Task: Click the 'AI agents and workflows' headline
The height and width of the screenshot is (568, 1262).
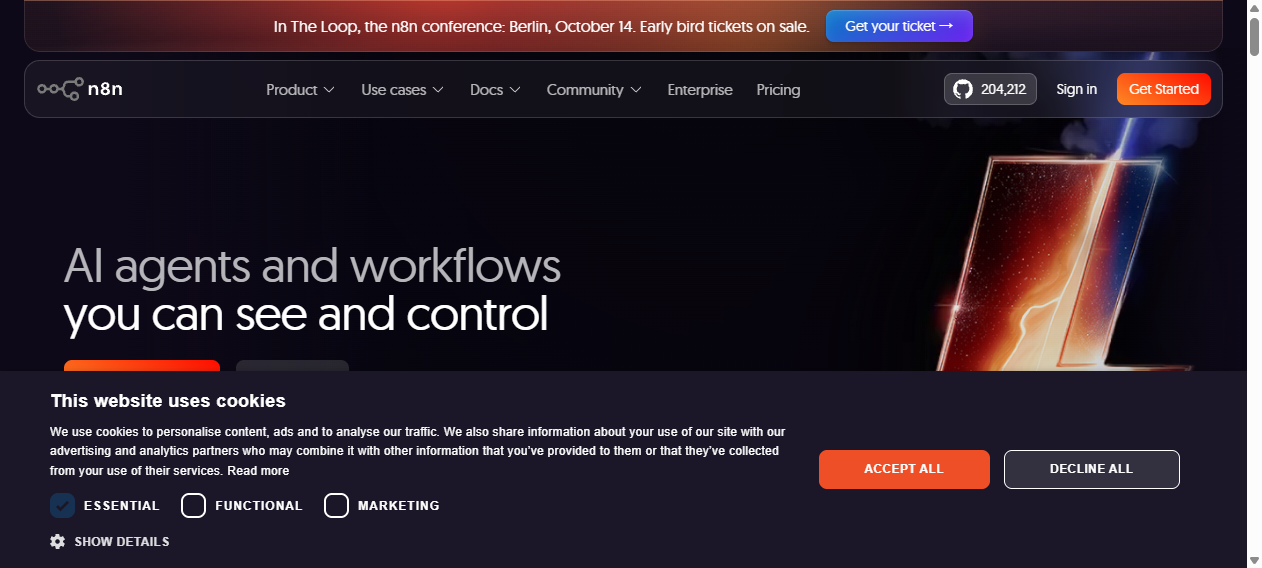Action: 312,266
